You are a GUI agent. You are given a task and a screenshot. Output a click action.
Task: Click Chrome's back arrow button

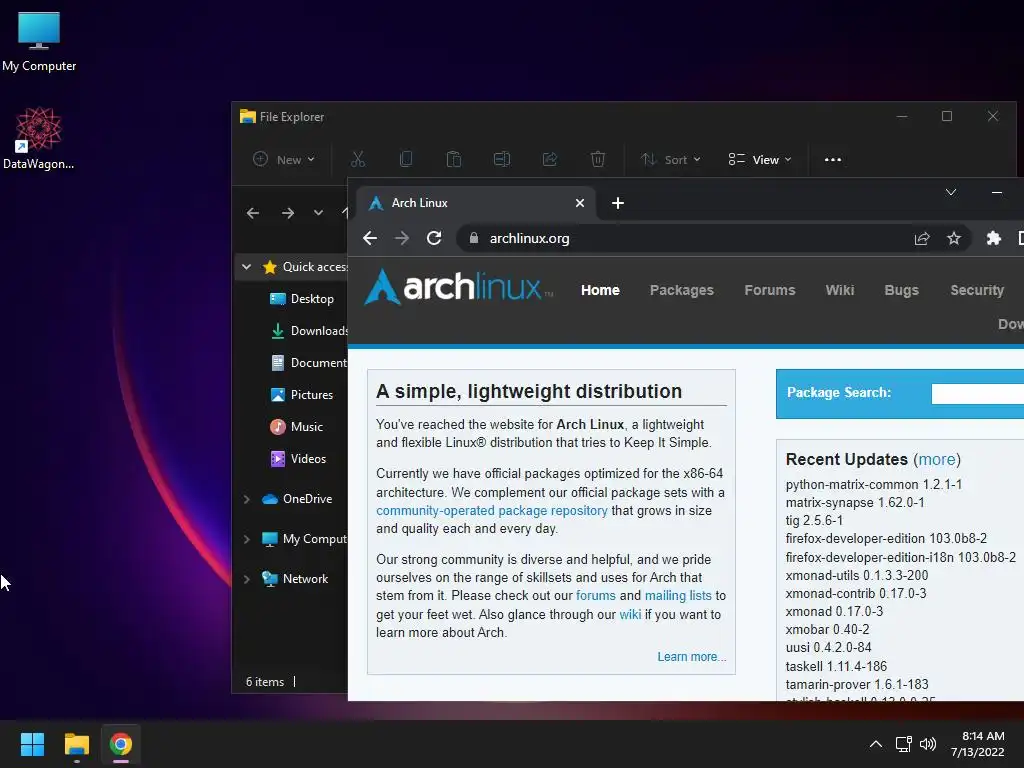point(370,238)
